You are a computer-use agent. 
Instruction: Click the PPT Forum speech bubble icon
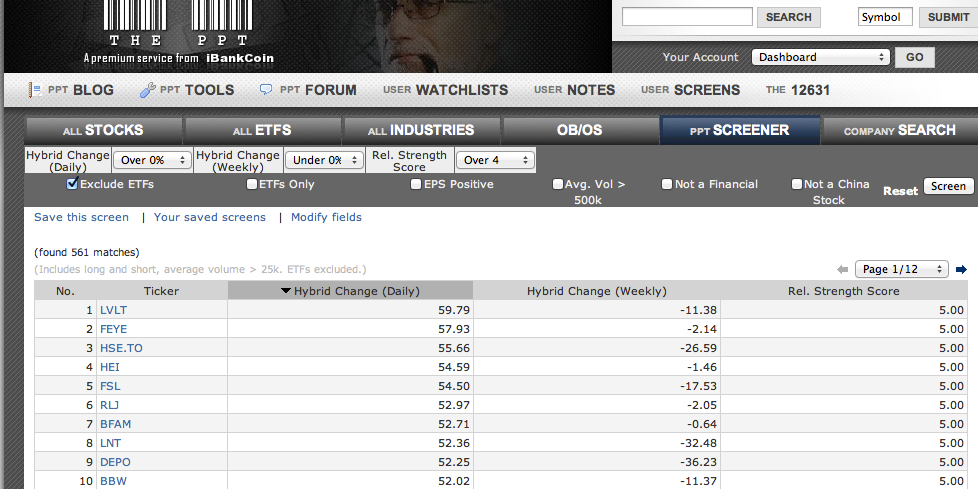tap(266, 89)
